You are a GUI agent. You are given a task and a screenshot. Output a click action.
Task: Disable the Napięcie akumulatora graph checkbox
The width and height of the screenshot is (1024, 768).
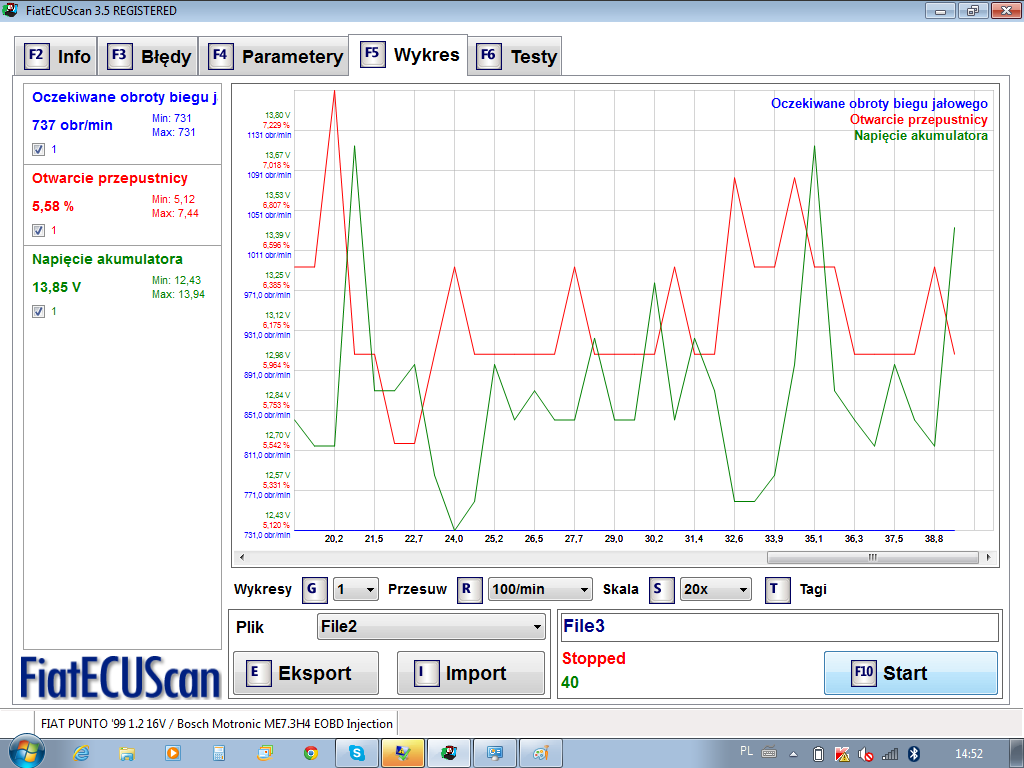tap(38, 311)
